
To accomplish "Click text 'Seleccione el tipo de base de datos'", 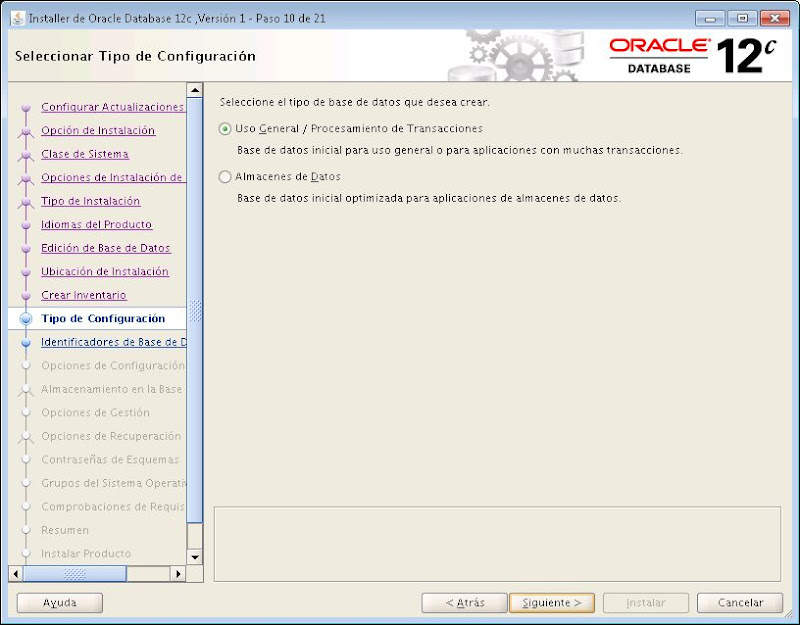I will 355,102.
